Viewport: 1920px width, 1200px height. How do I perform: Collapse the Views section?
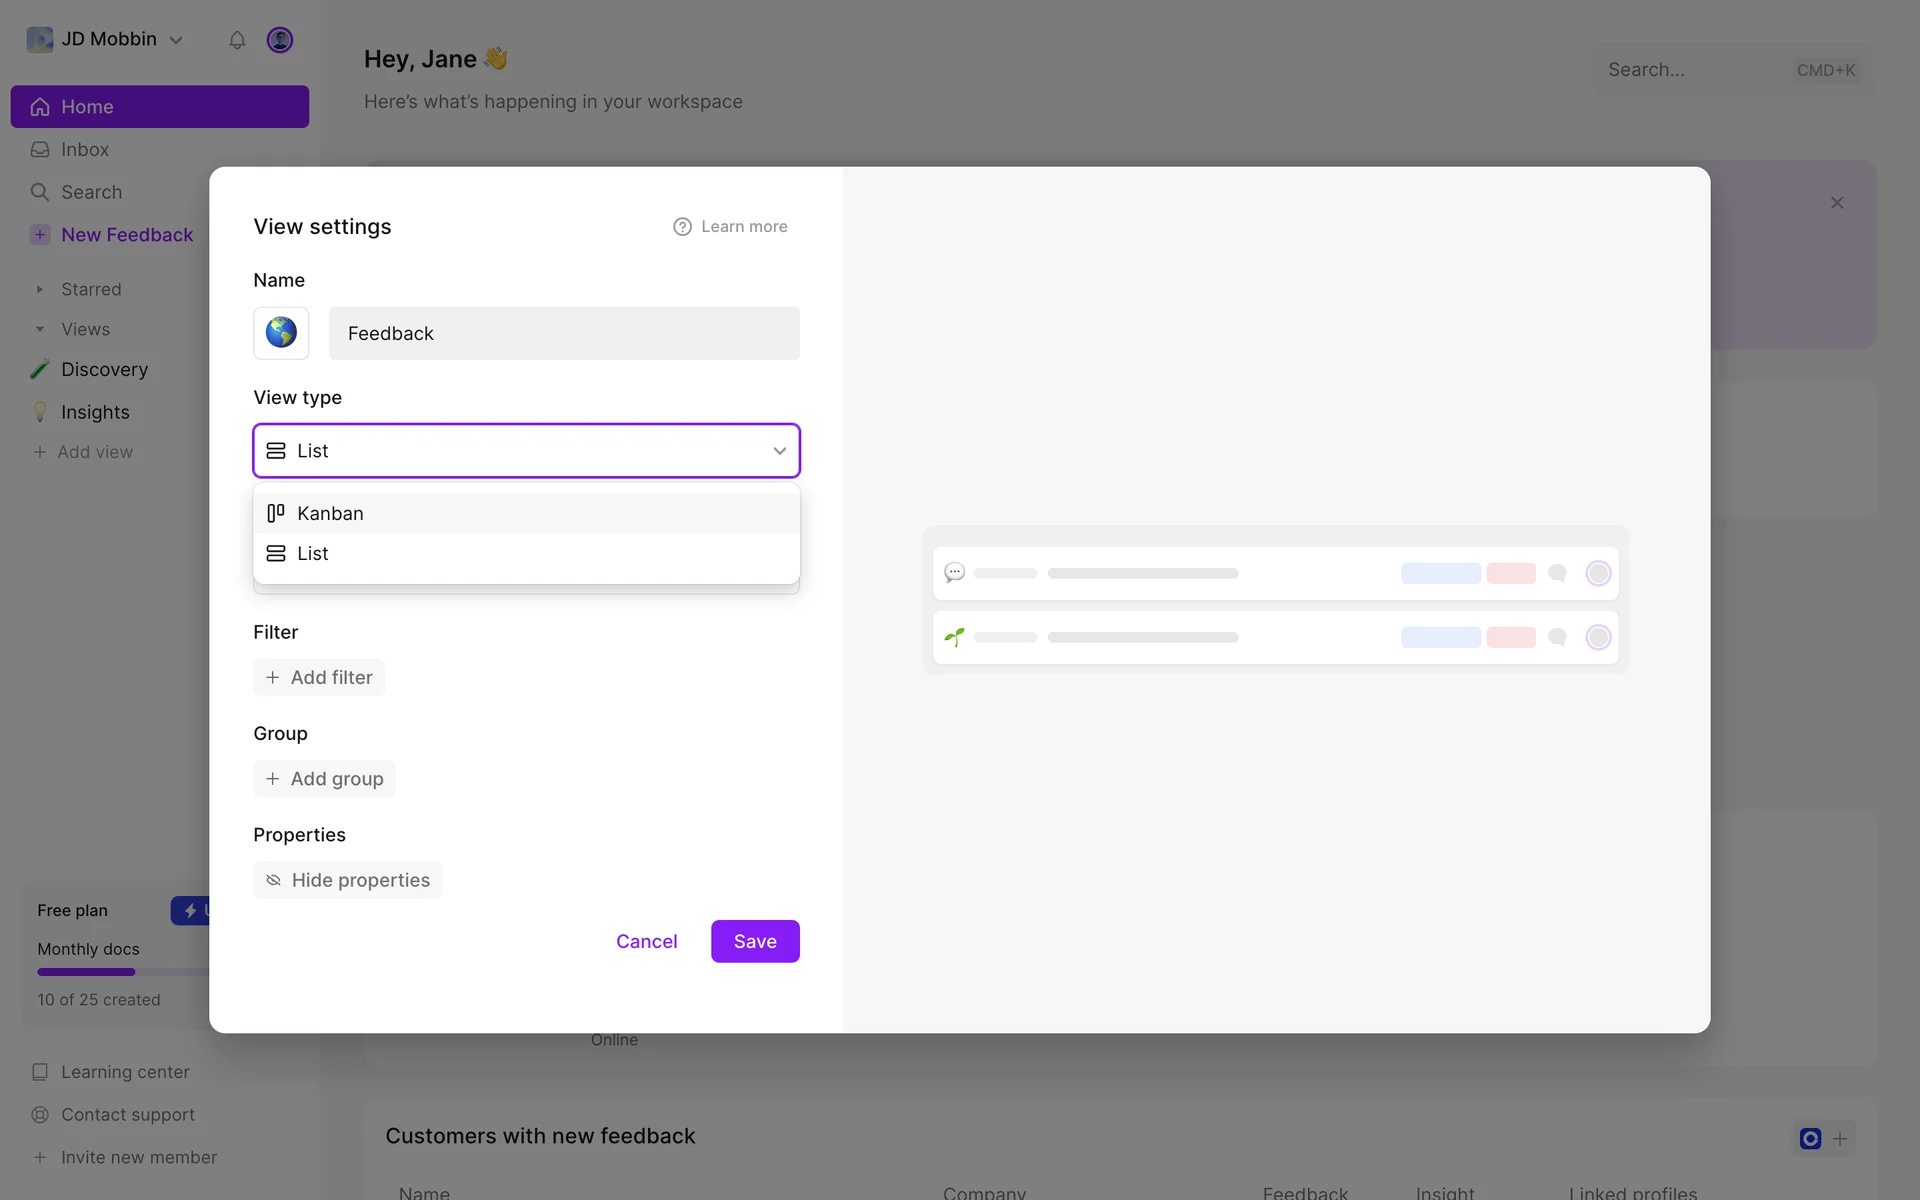(40, 329)
